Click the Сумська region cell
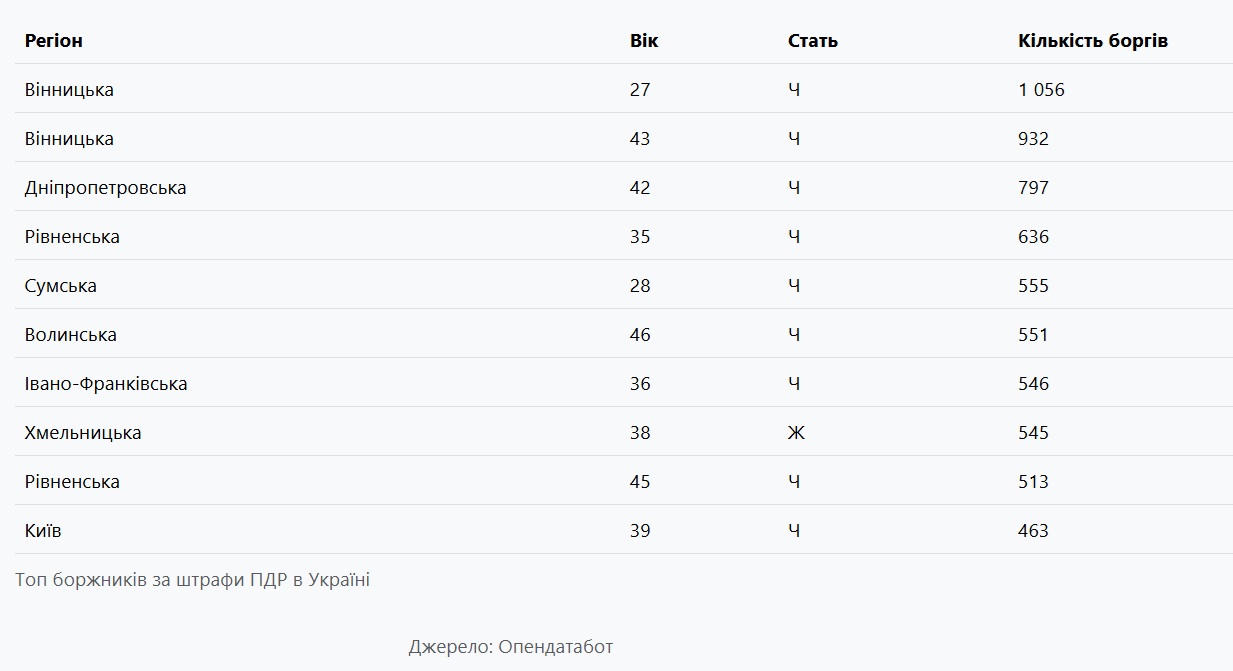 pyautogui.click(x=61, y=286)
